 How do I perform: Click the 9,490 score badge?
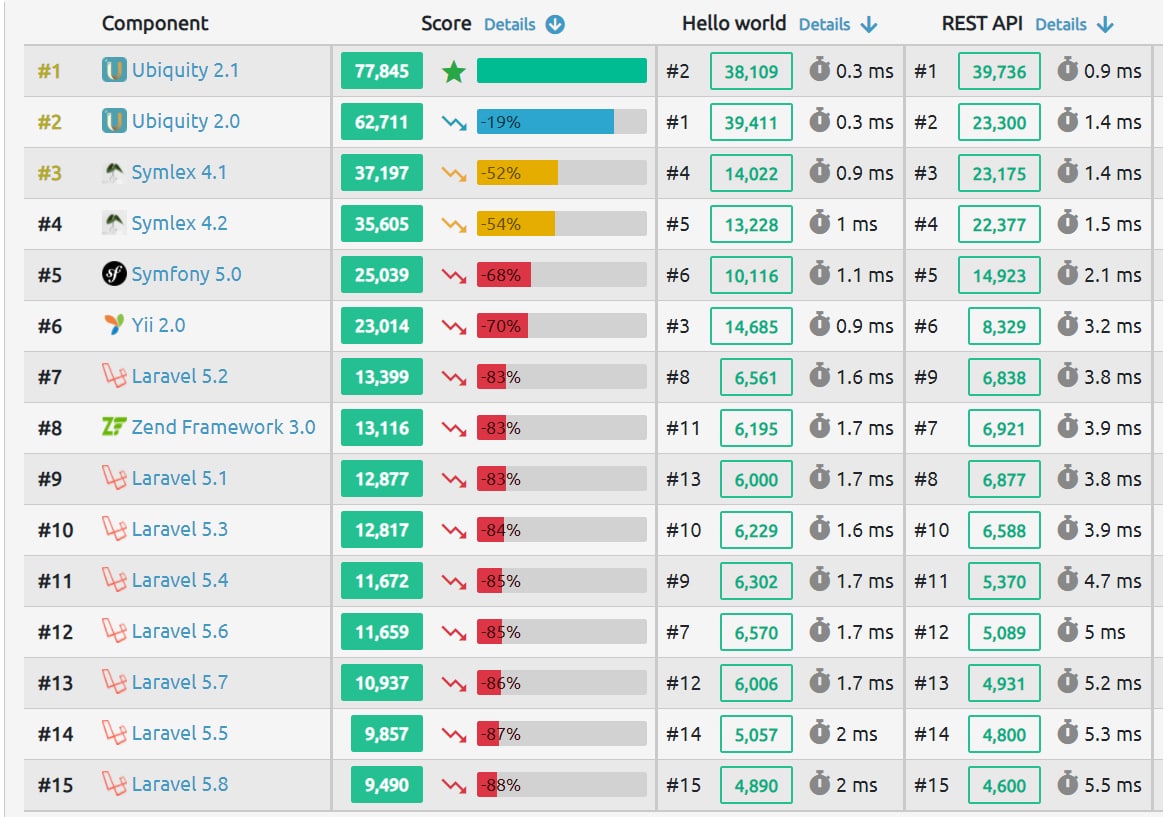point(386,784)
